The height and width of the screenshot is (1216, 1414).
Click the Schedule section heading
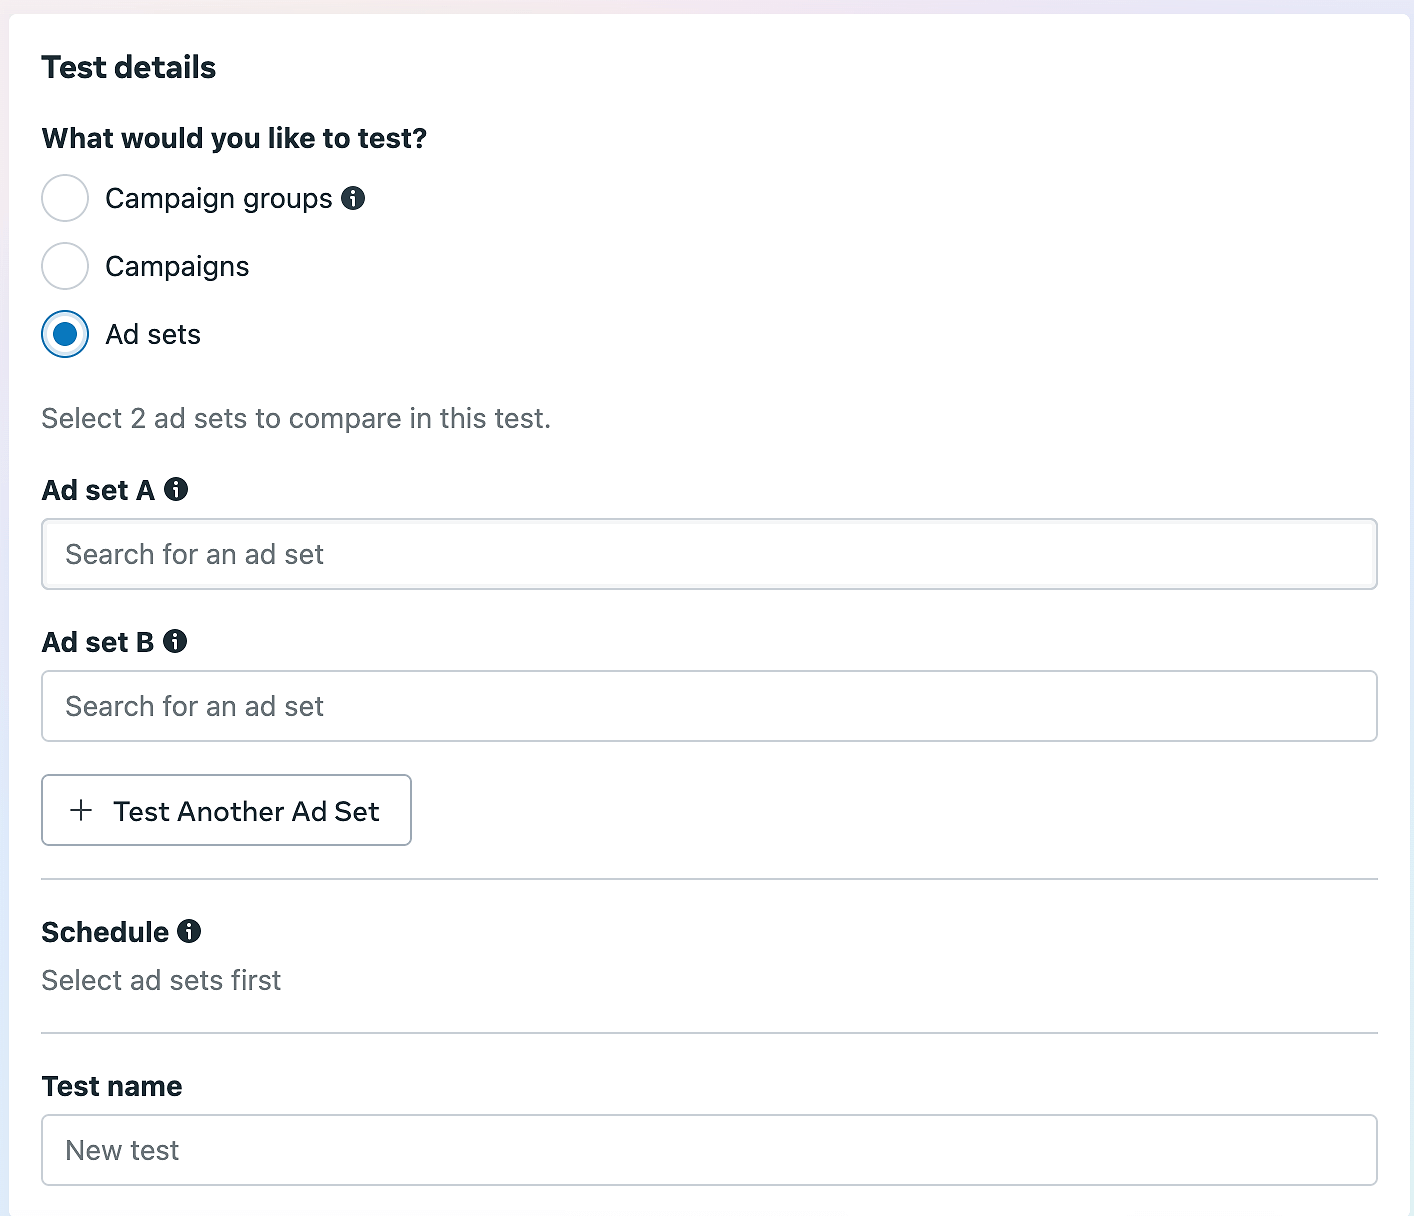coord(105,932)
